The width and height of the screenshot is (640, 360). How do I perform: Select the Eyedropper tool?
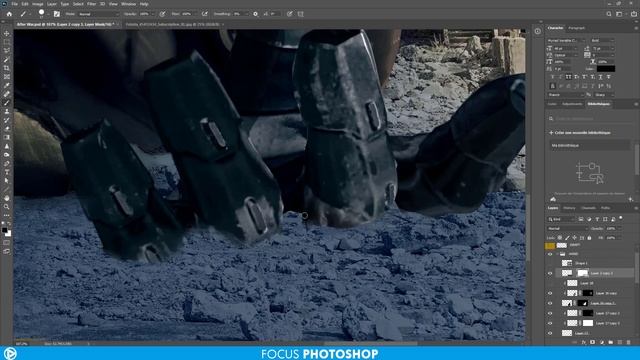(7, 85)
